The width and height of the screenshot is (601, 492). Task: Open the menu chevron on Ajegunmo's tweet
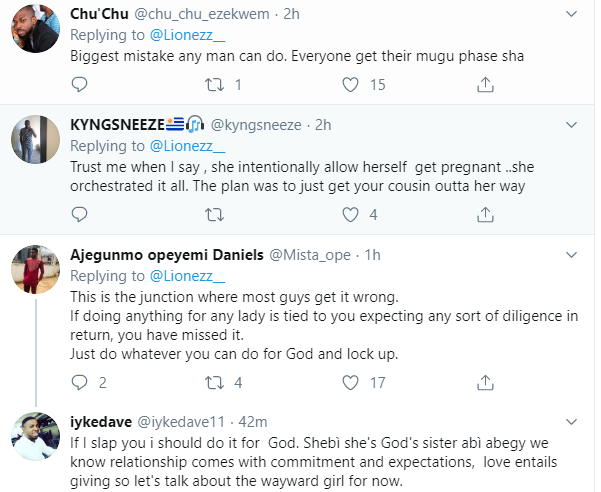571,255
